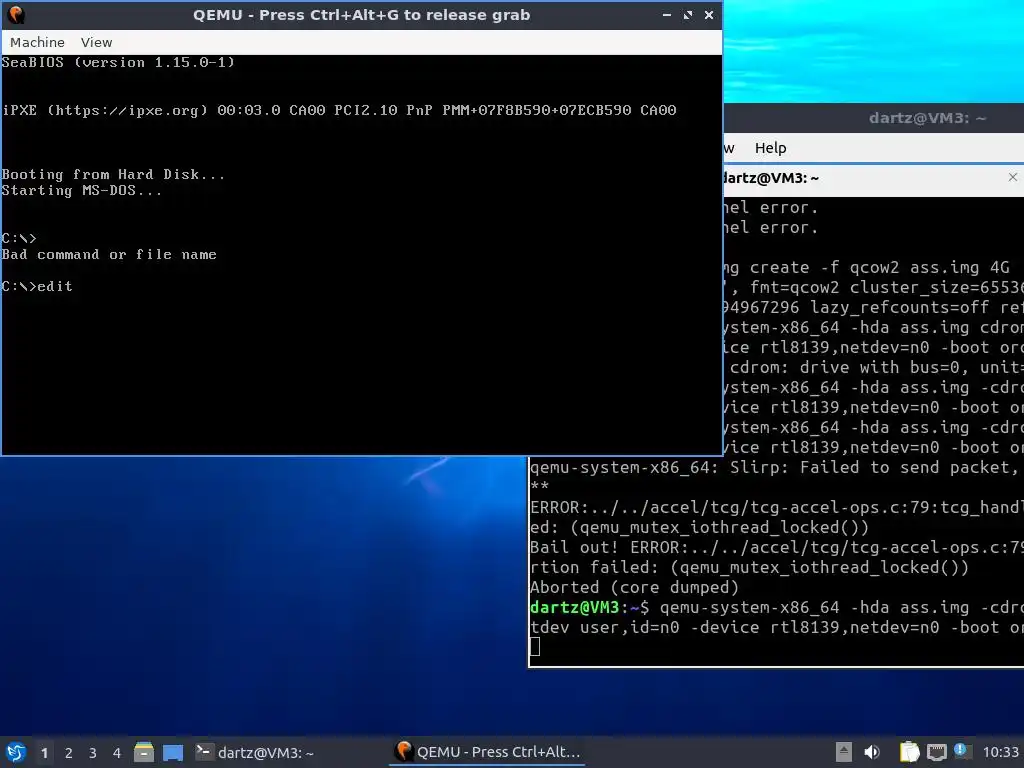The image size is (1024, 768).
Task: Switch to workspace 3 in the pager
Action: pyautogui.click(x=93, y=753)
